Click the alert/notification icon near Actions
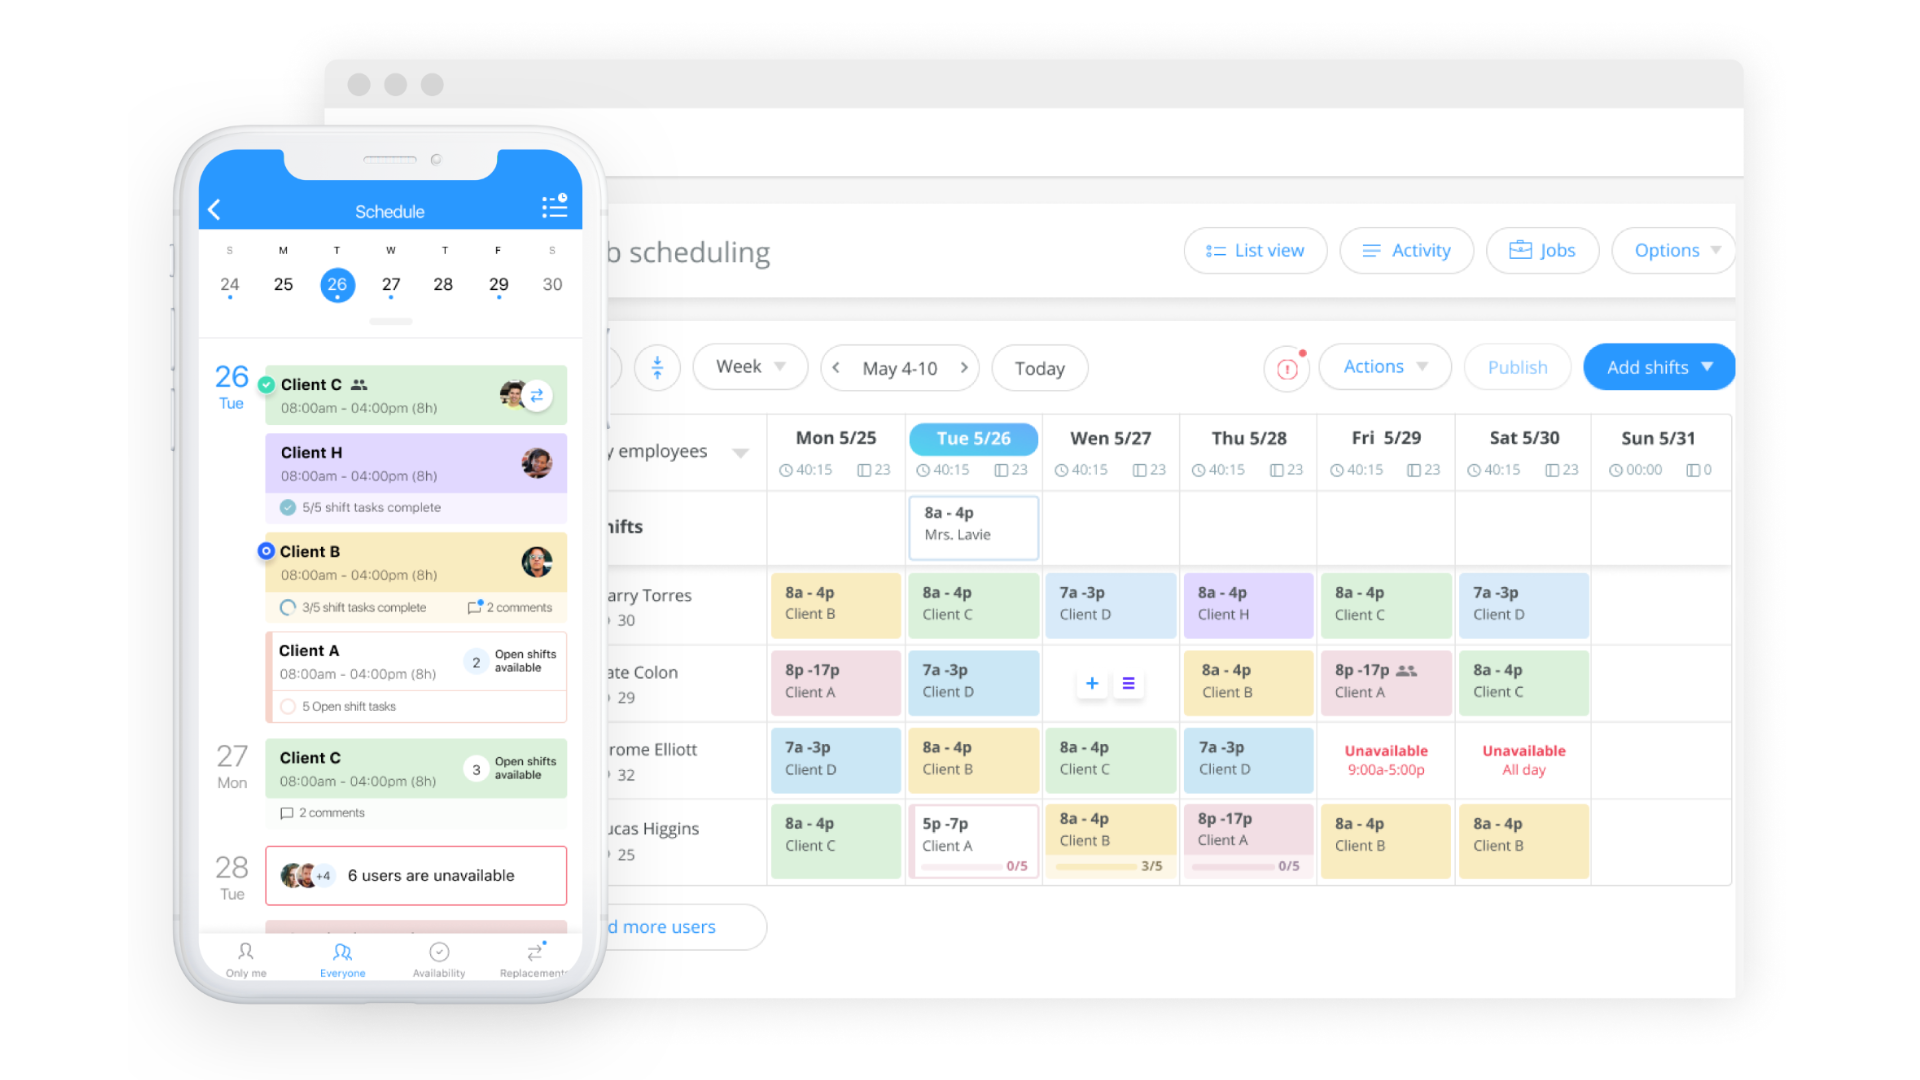 click(1286, 369)
